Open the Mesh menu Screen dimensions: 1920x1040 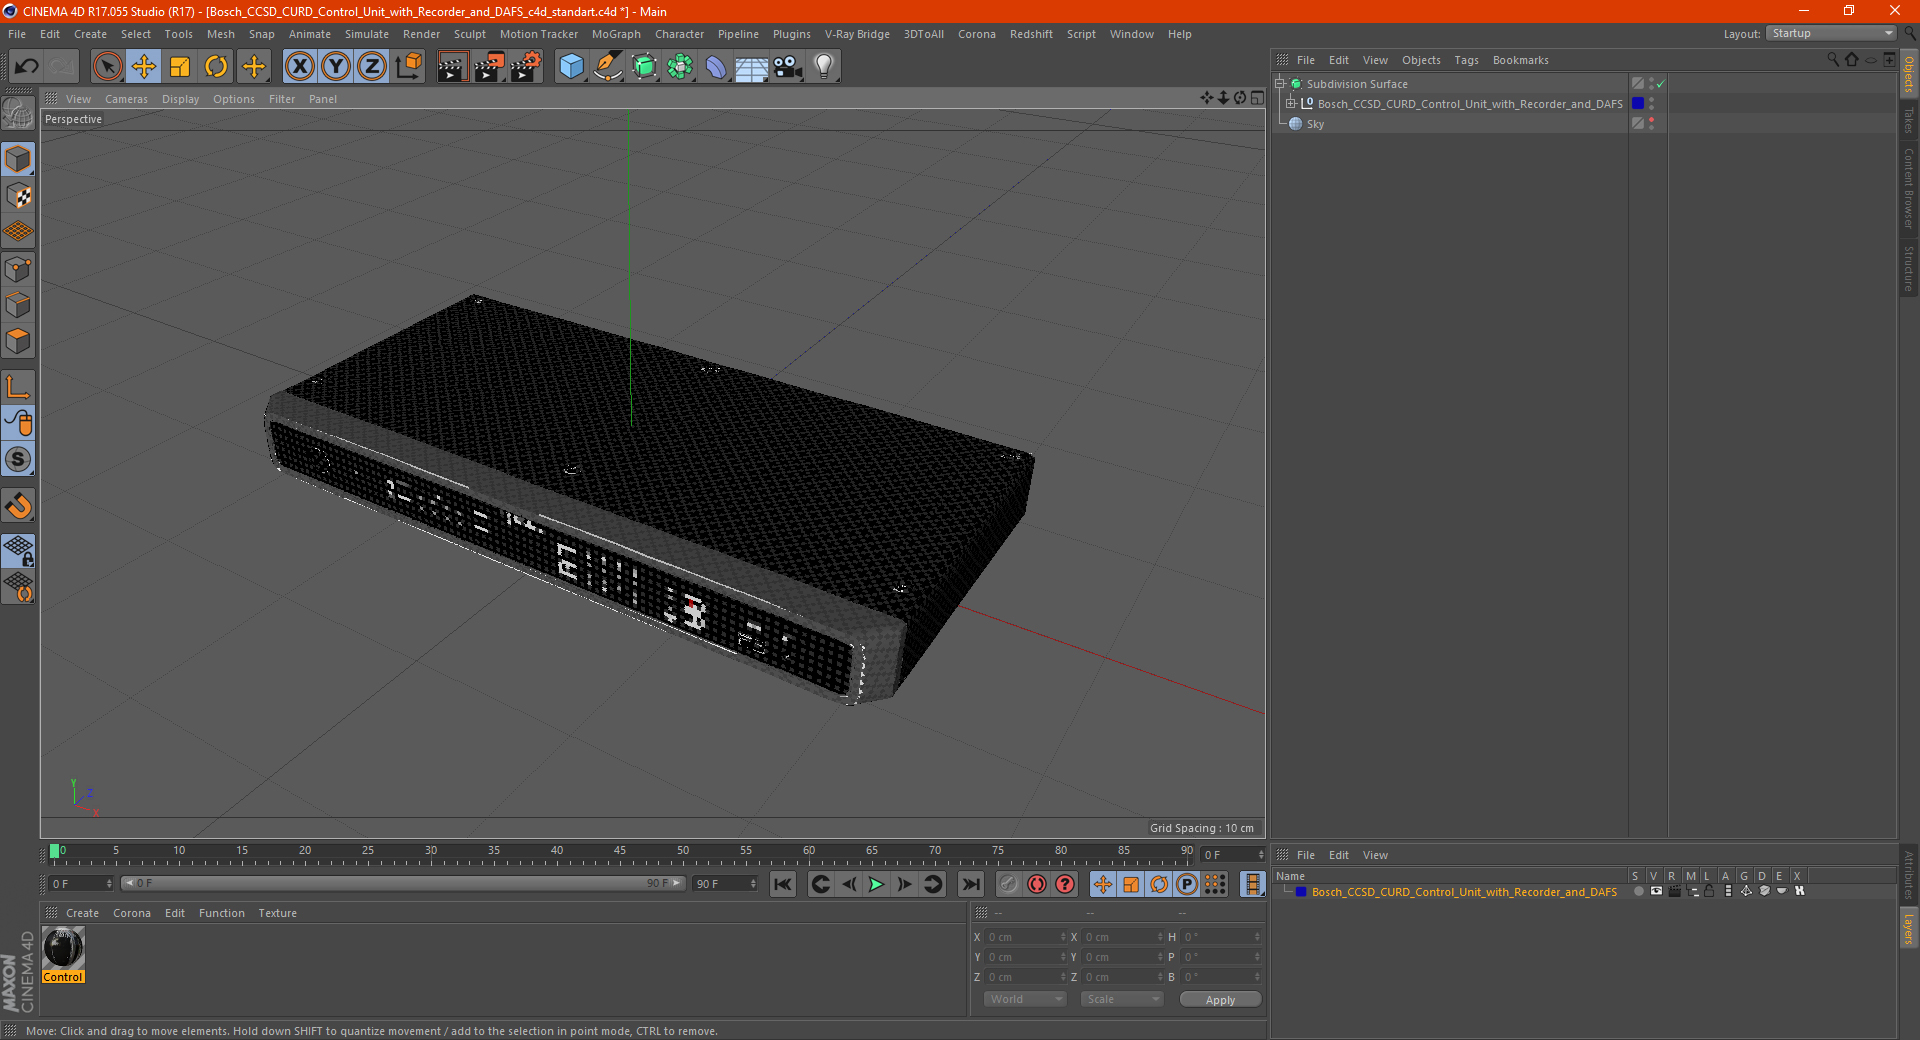pos(220,34)
